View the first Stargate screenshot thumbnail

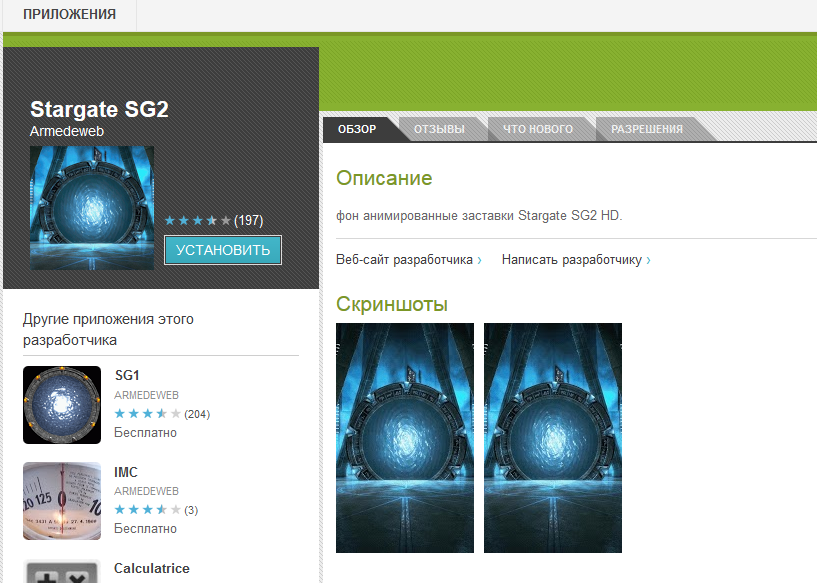(x=405, y=438)
